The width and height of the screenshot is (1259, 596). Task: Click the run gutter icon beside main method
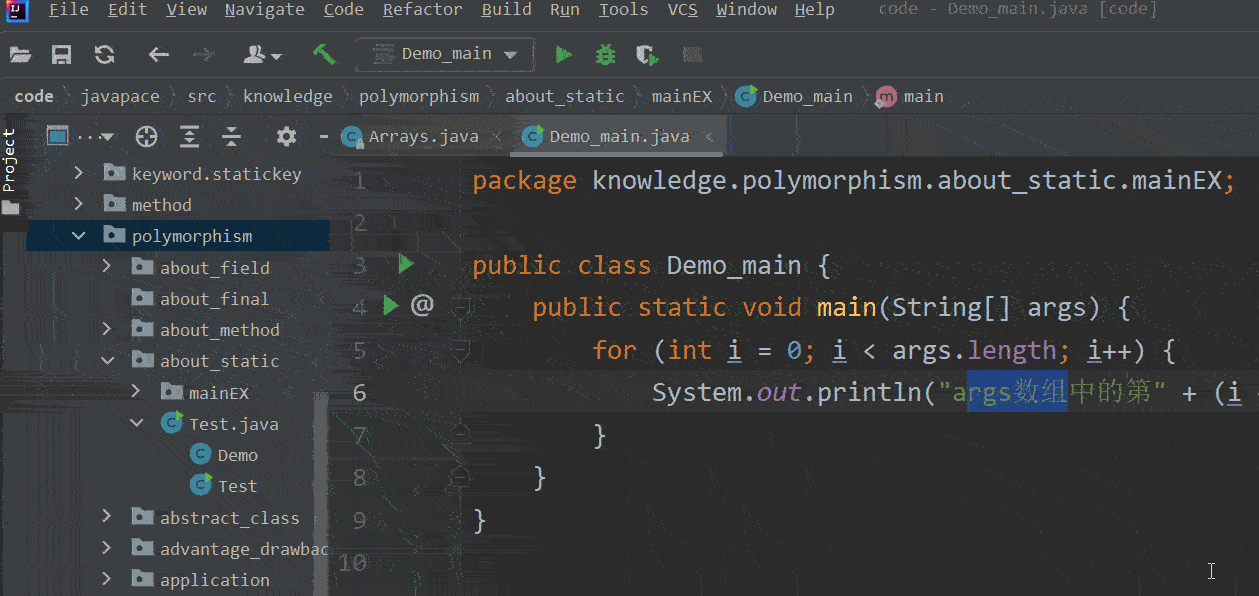[x=391, y=305]
